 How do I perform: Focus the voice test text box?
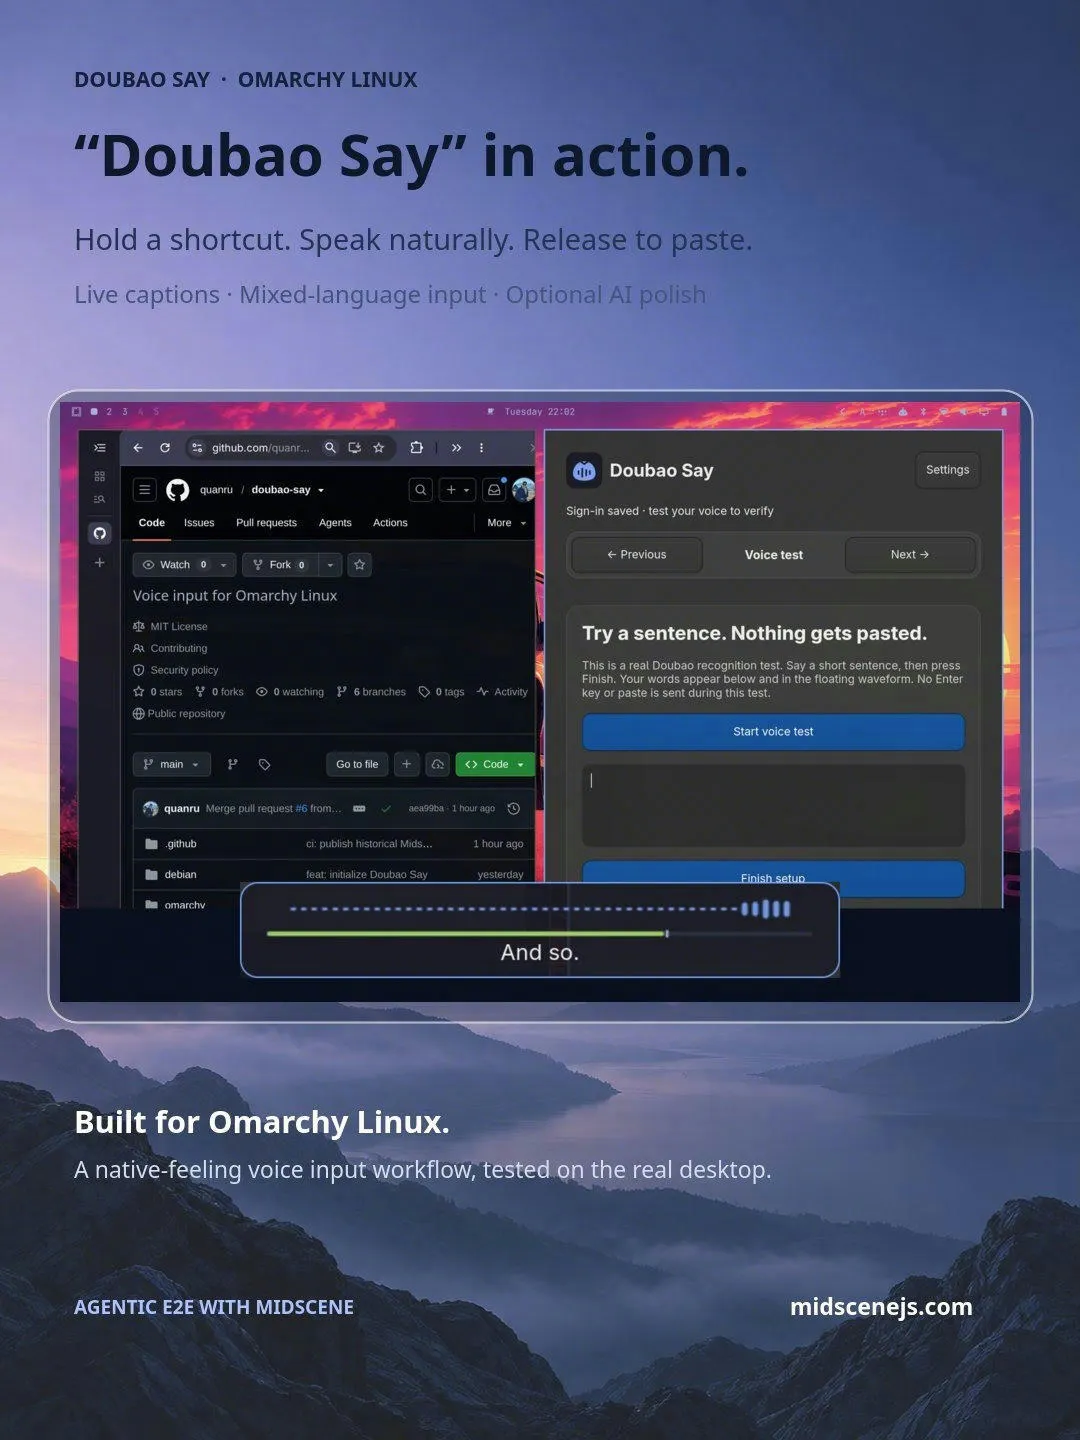click(x=773, y=806)
